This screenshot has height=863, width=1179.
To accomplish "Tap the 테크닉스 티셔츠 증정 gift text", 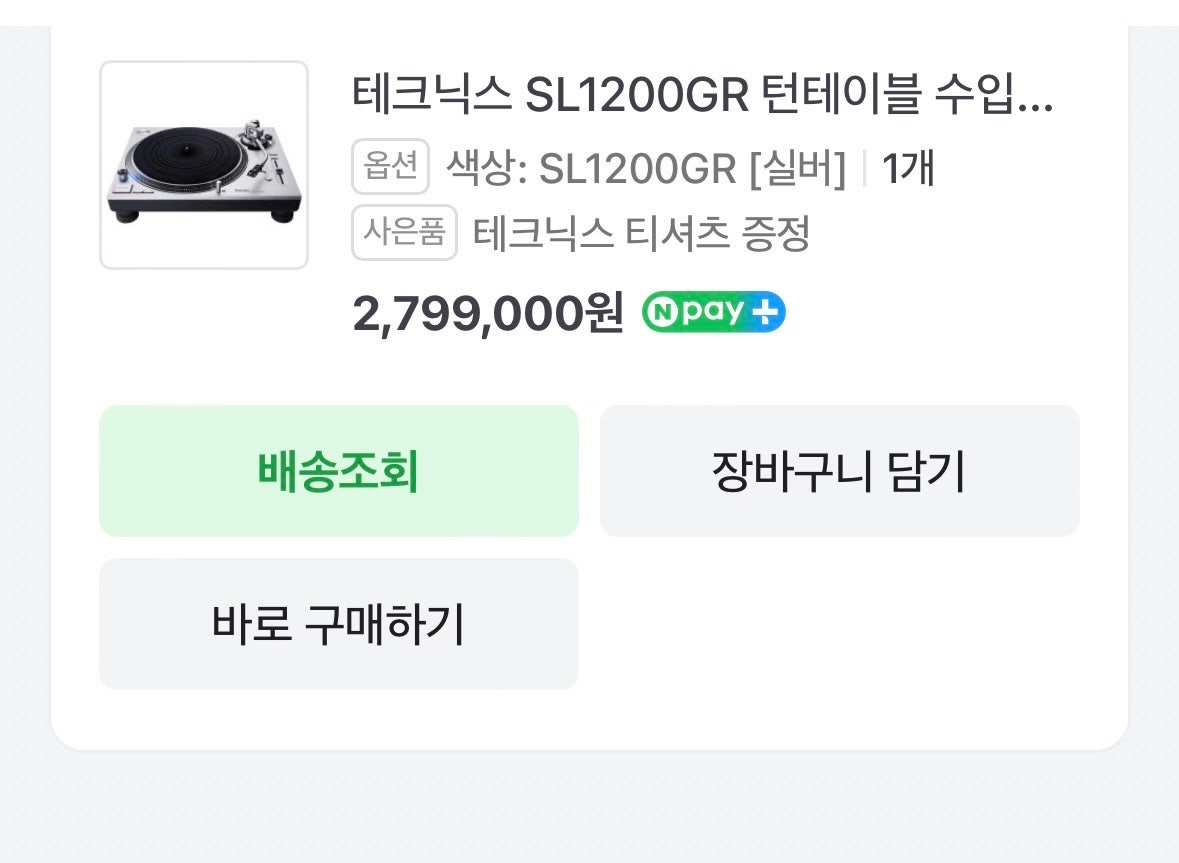I will (x=641, y=235).
